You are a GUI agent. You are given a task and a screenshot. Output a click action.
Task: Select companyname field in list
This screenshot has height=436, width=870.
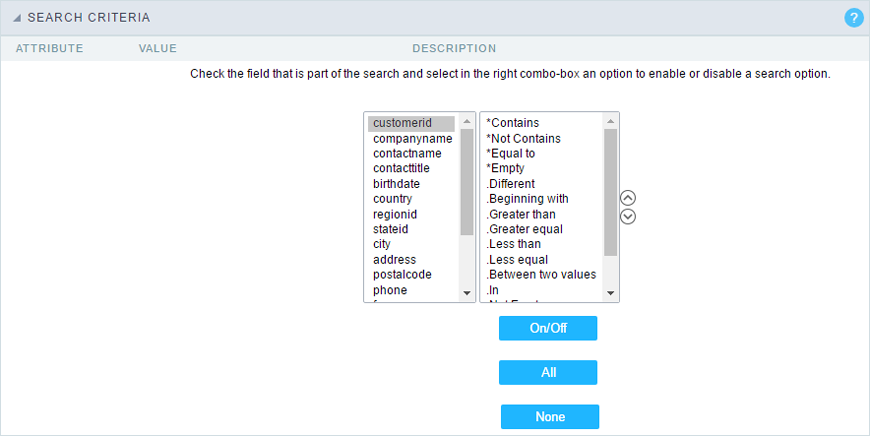coord(412,138)
